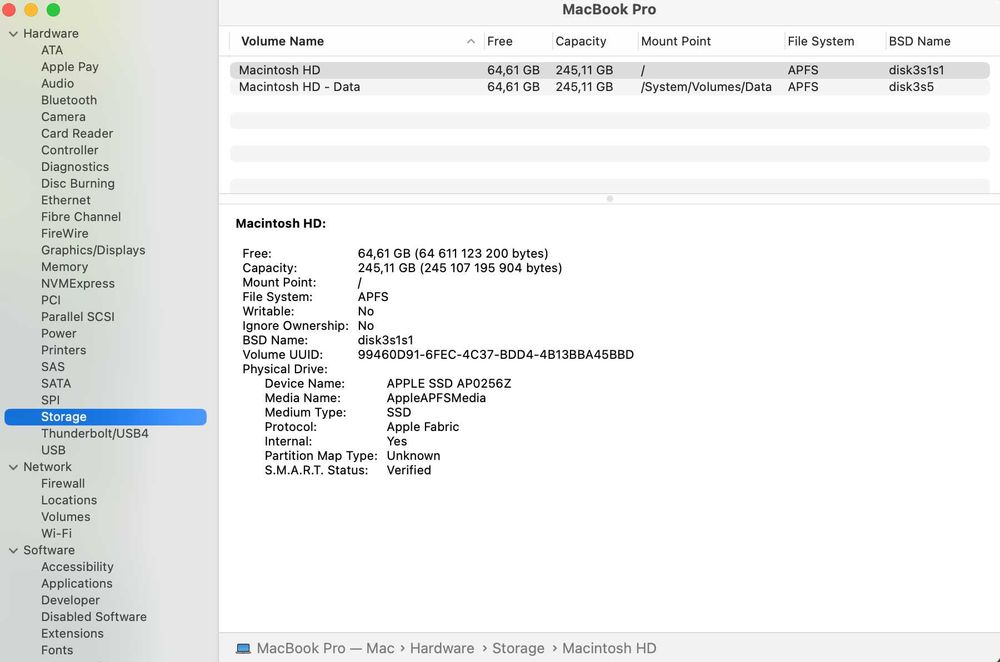Viewport: 1000px width, 662px height.
Task: Select ATA in the sidebar
Action: coord(52,50)
